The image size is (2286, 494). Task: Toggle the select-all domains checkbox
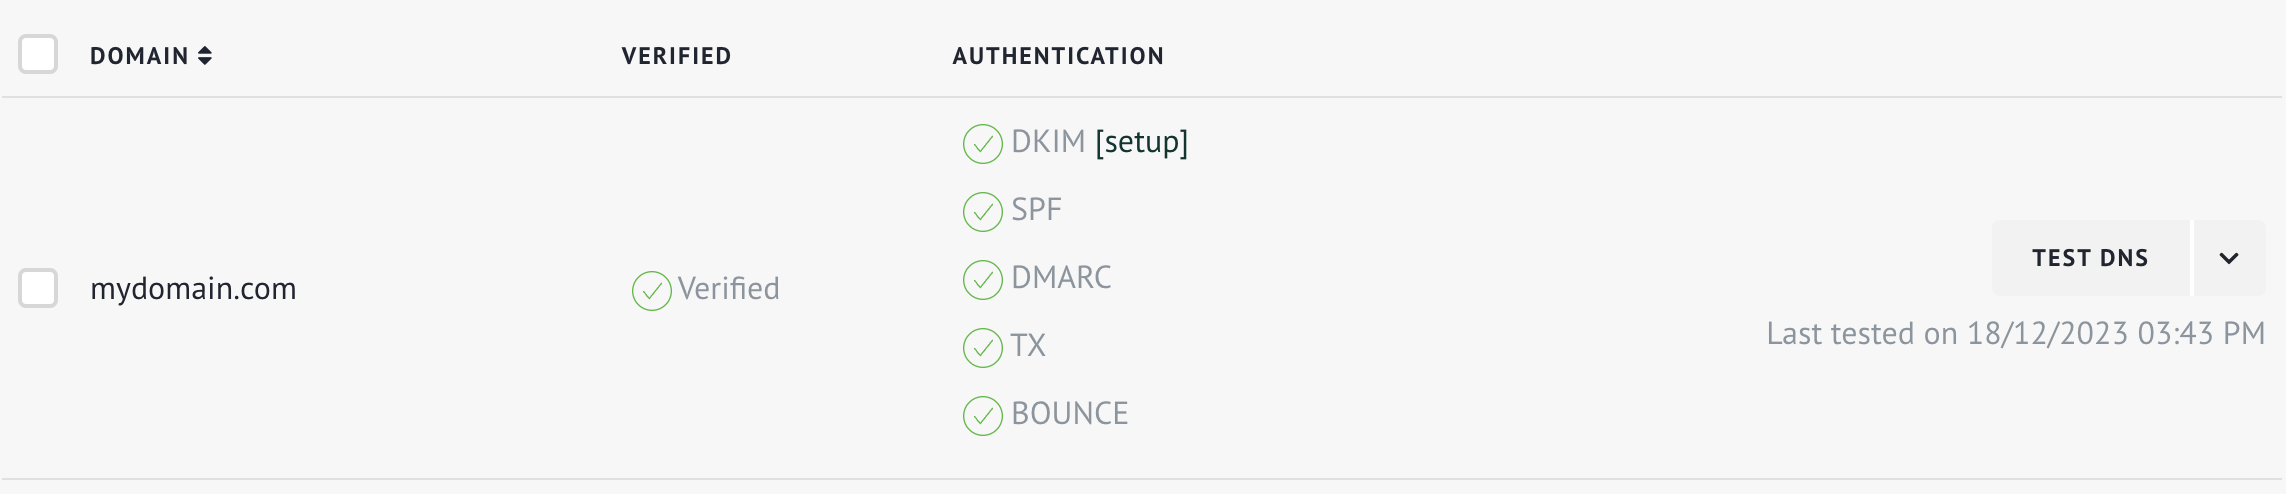pos(38,54)
